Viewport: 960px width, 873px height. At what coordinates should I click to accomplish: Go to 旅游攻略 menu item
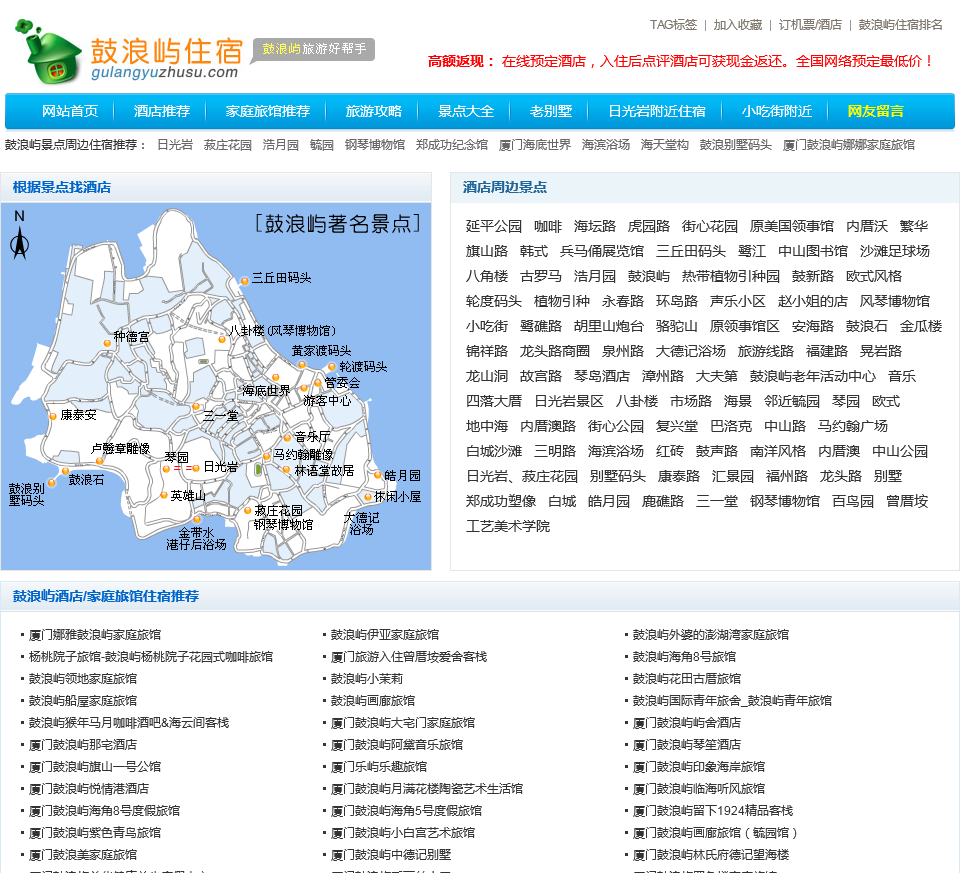[373, 111]
